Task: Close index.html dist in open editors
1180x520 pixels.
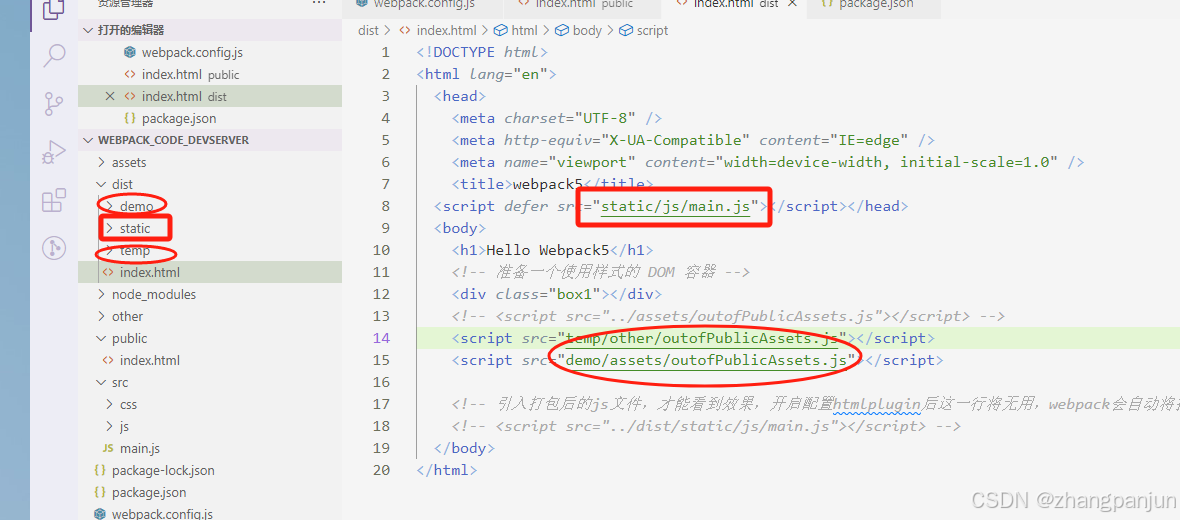Action: coord(110,96)
